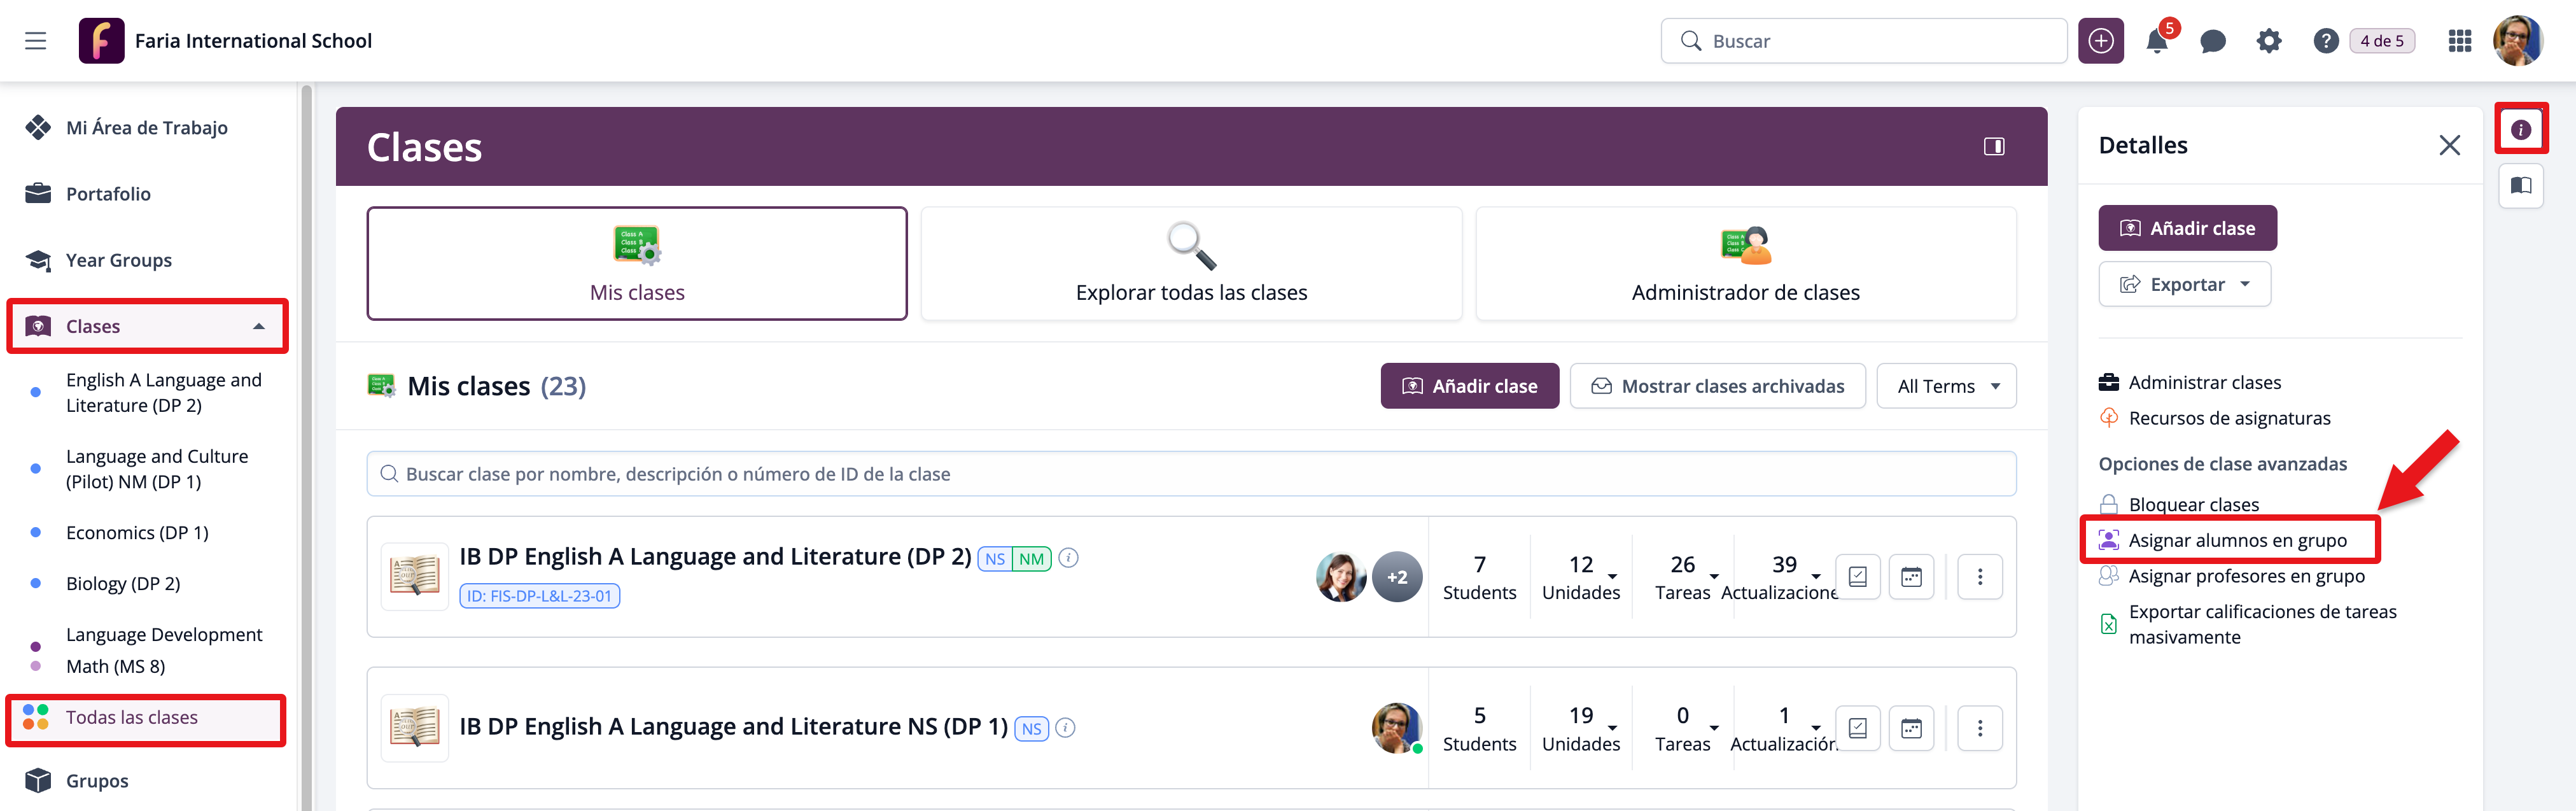
Task: Toggle the Detalles info panel button
Action: [x=2520, y=129]
